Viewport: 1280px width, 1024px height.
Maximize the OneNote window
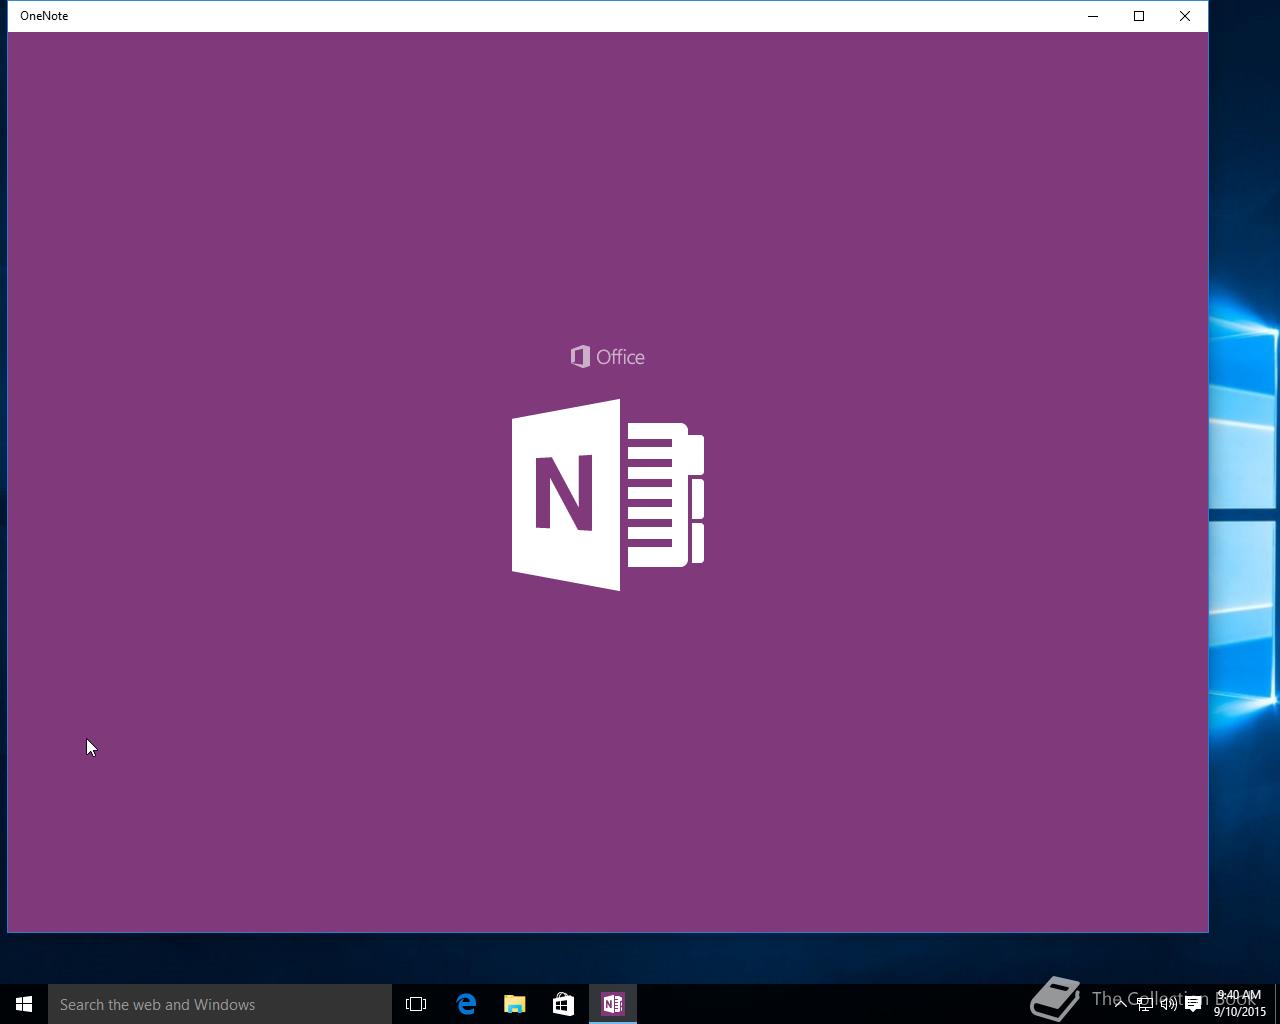(1139, 16)
